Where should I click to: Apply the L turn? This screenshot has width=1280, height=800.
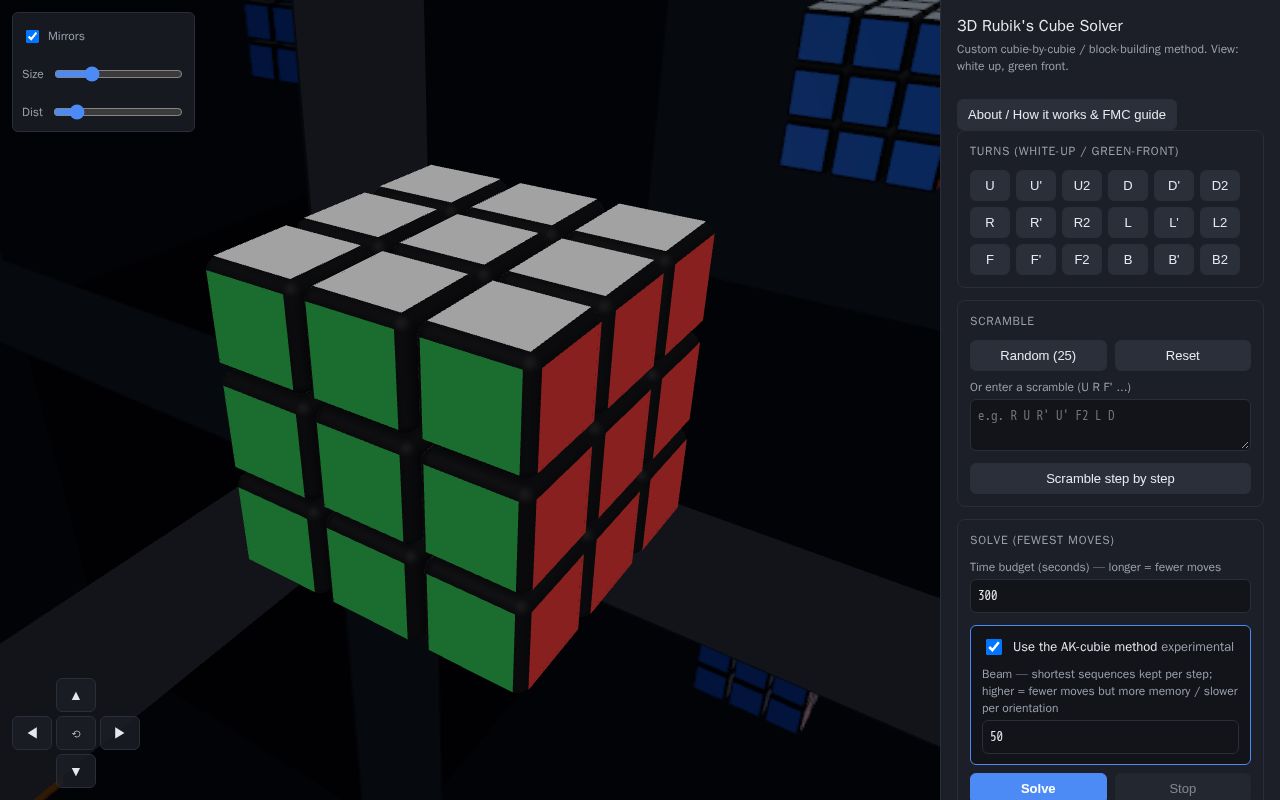(x=1128, y=222)
